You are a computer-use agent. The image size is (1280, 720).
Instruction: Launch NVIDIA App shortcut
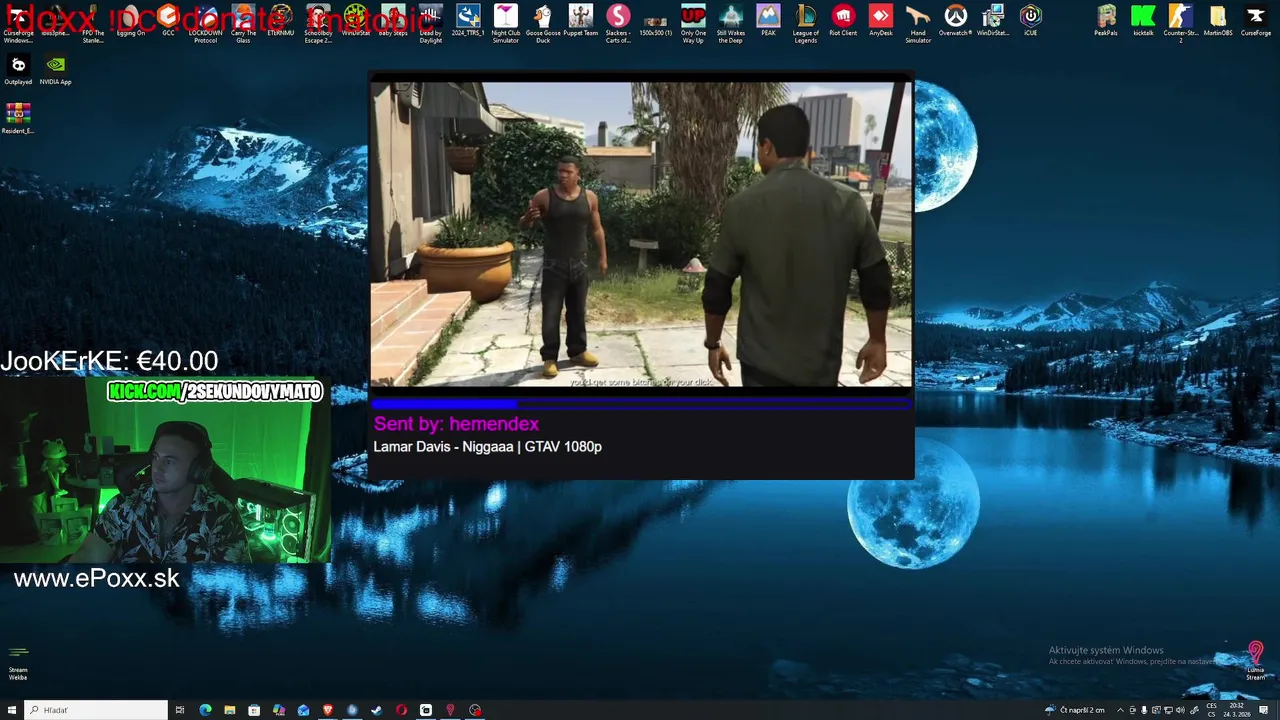tap(56, 70)
